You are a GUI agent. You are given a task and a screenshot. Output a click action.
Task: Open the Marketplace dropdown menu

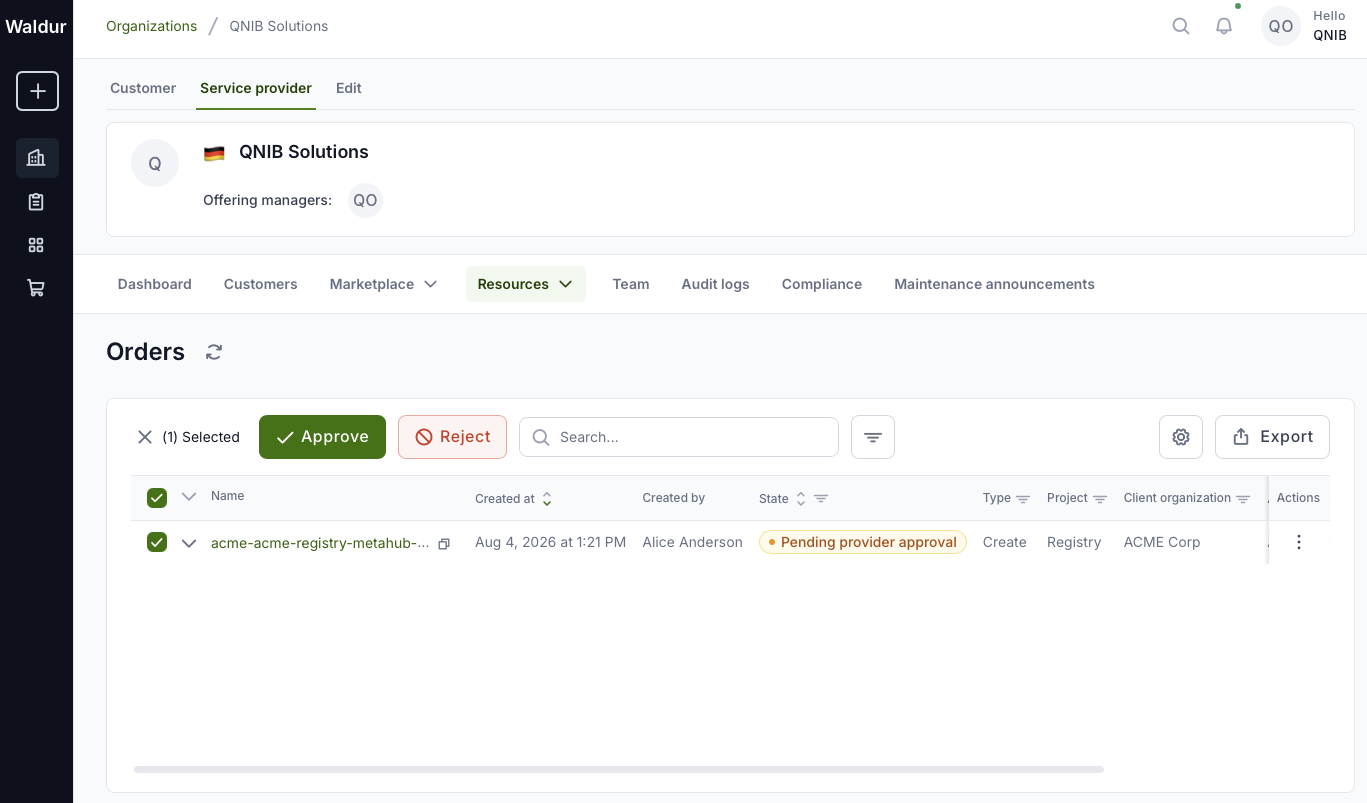(x=383, y=284)
